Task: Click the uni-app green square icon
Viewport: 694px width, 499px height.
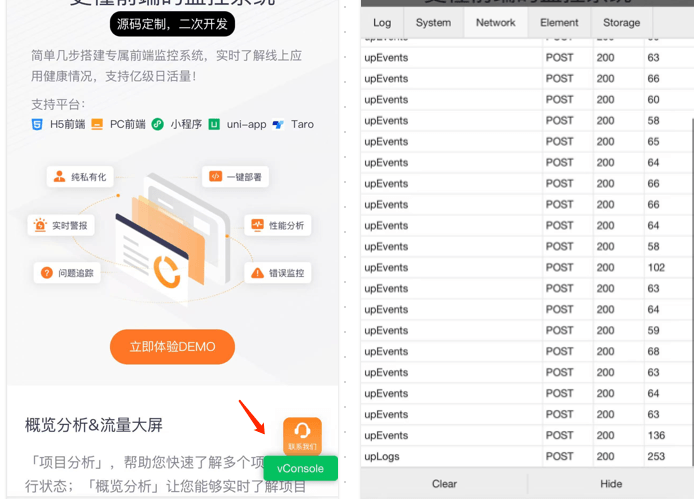Action: click(214, 124)
